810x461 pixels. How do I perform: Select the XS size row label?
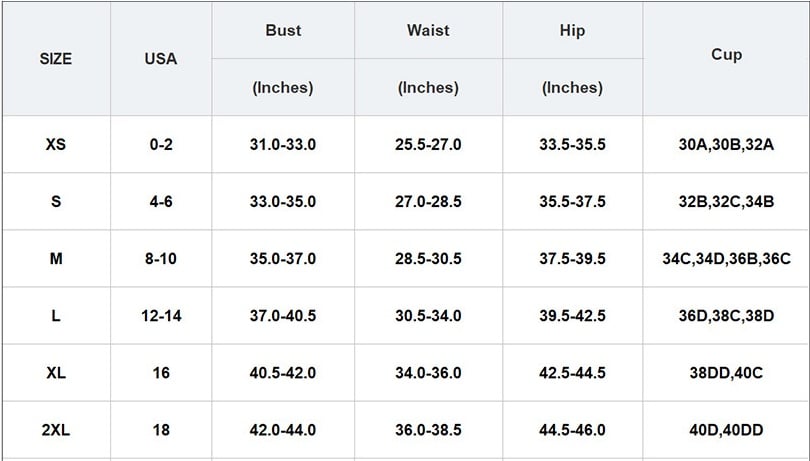[56, 144]
